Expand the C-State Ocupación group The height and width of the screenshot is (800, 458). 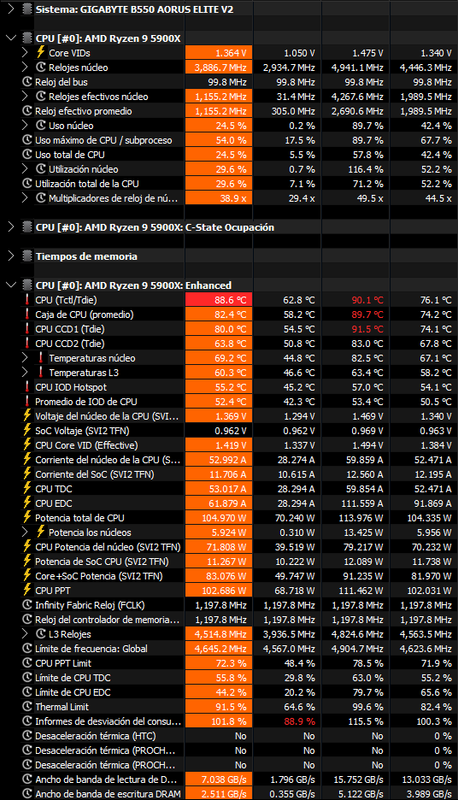point(11,227)
